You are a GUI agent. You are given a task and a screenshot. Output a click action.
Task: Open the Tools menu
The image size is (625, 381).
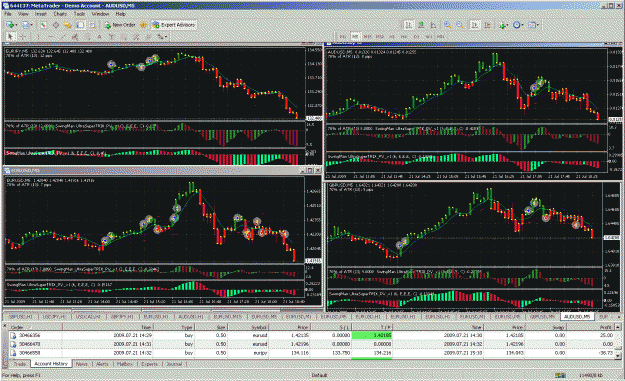[79, 14]
